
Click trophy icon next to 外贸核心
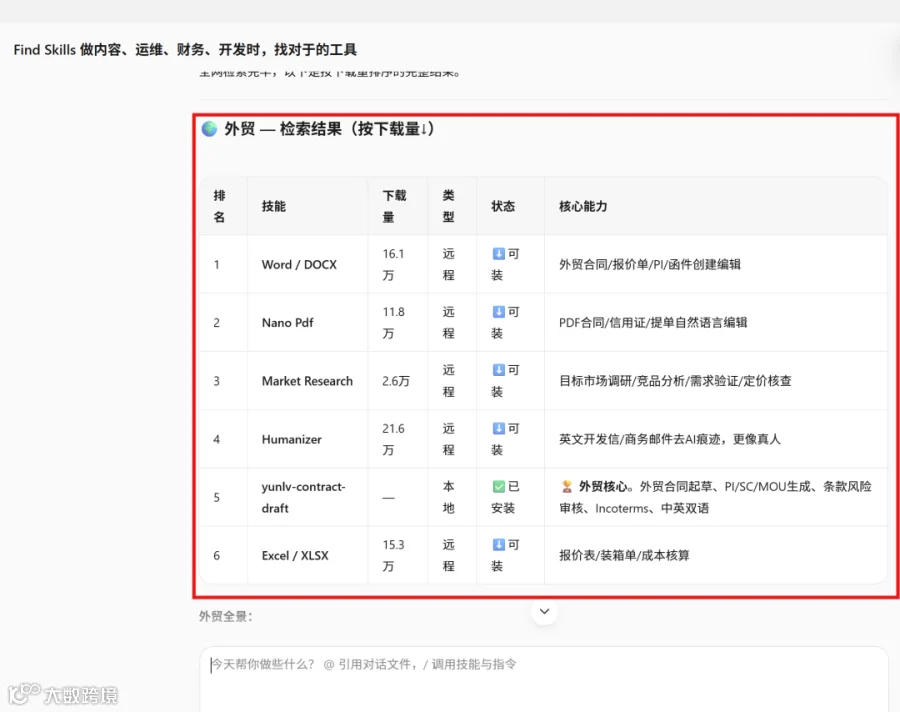pyautogui.click(x=567, y=486)
